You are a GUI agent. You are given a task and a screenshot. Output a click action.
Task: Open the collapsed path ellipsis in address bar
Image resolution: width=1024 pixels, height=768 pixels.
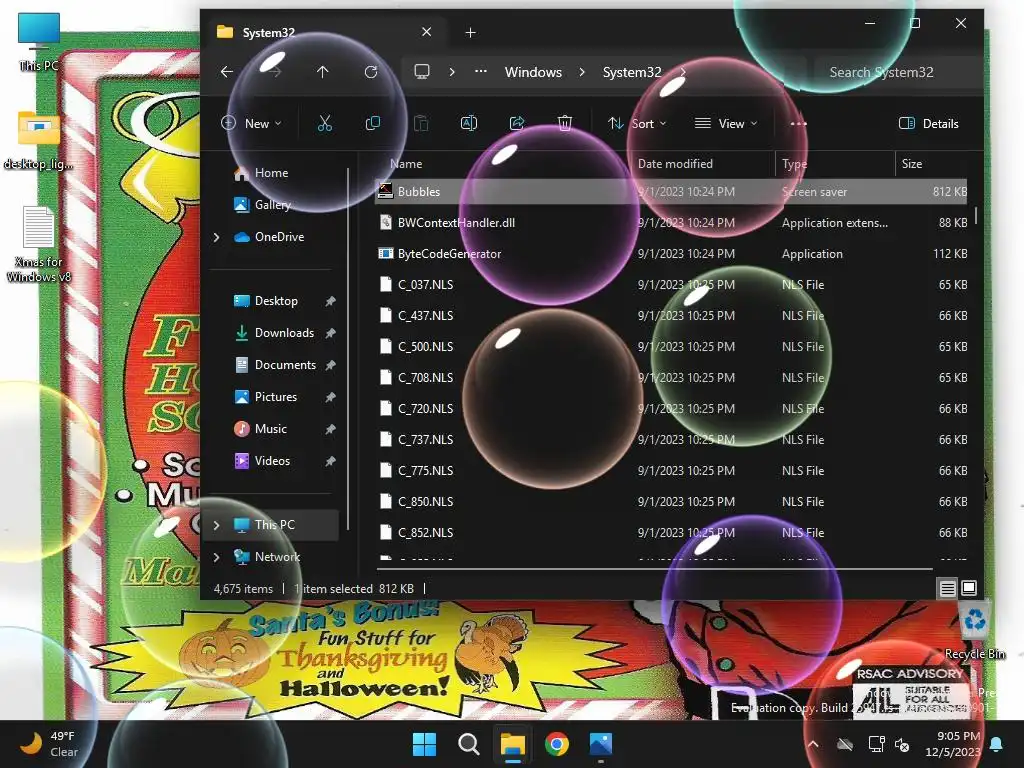coord(481,72)
